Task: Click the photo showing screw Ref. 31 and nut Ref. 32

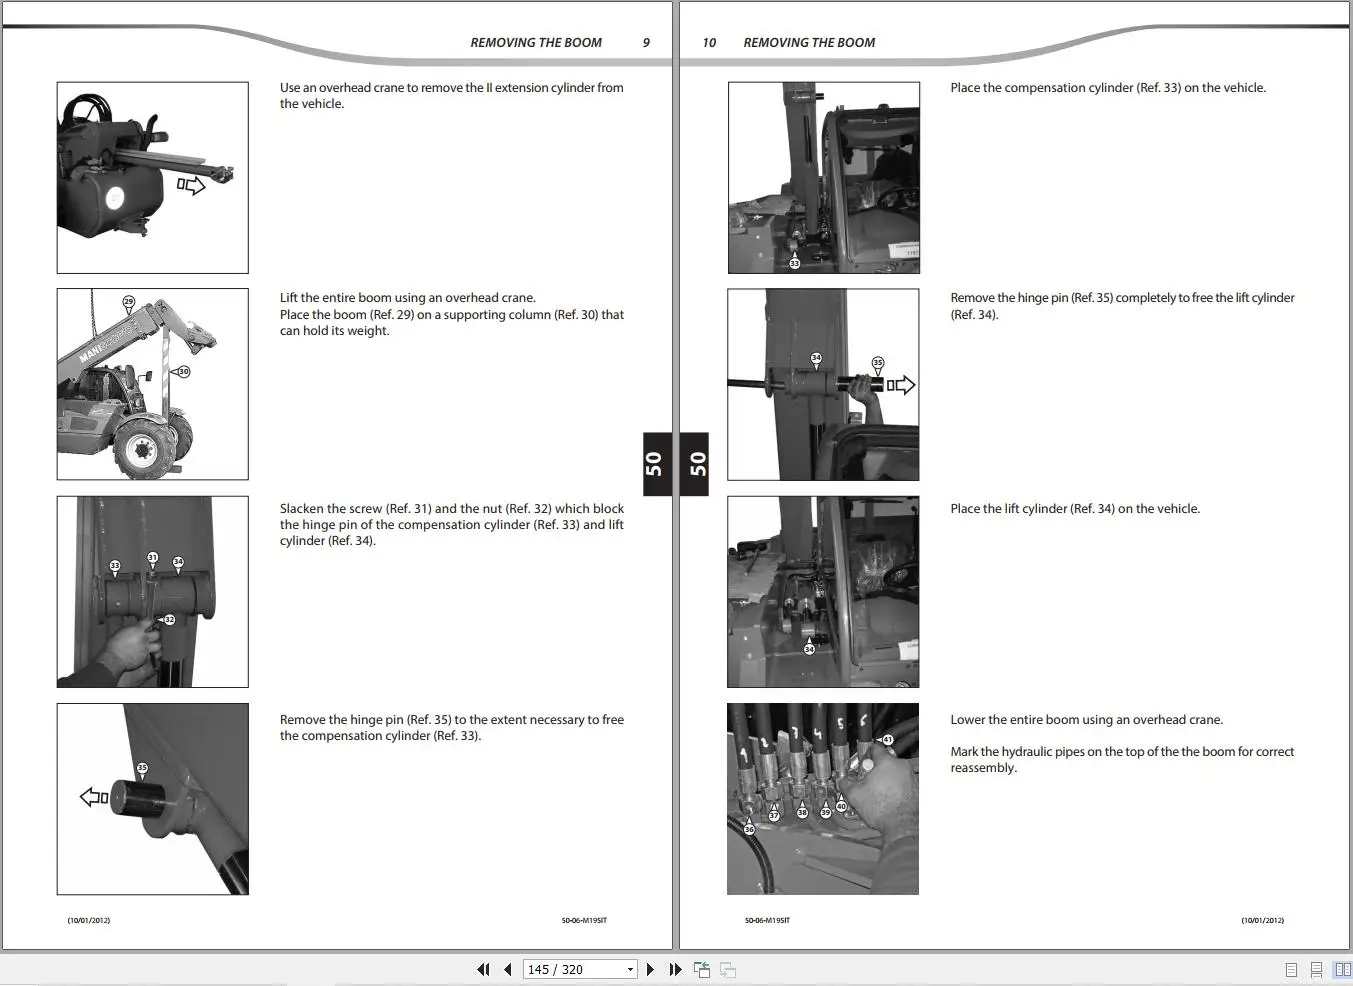Action: point(153,592)
